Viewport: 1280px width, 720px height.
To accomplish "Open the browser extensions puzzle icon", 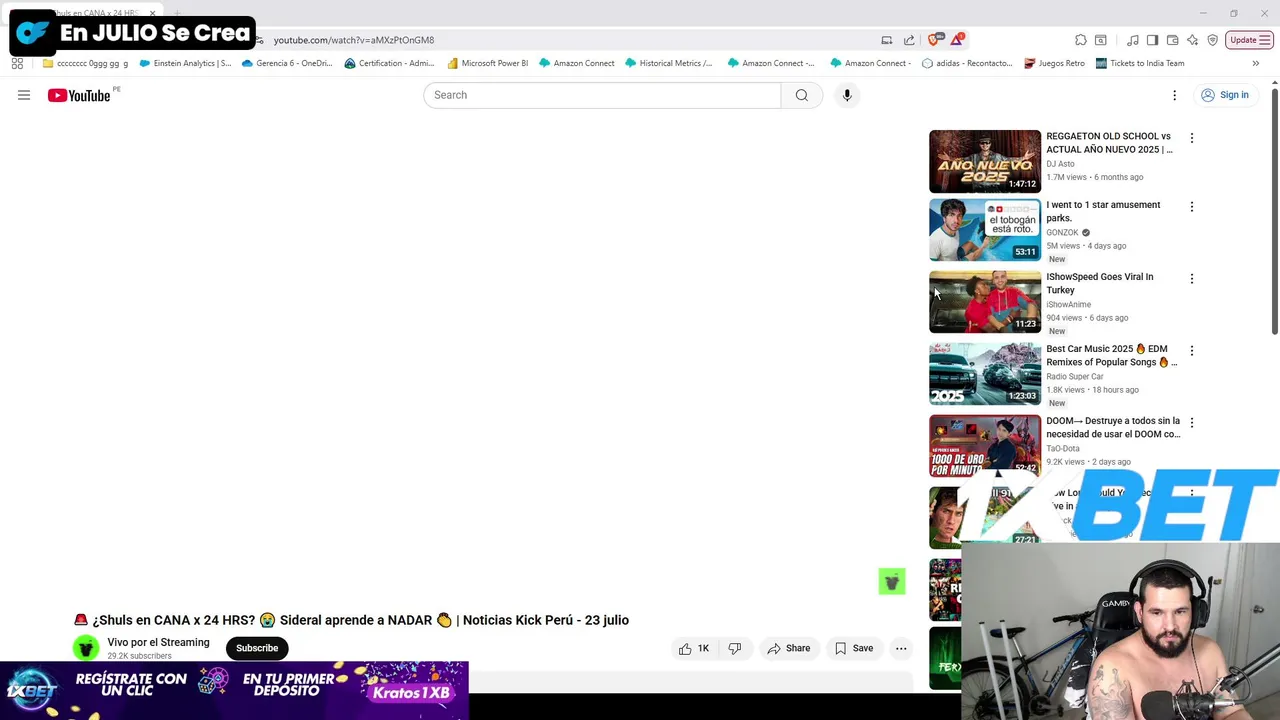I will [1081, 40].
